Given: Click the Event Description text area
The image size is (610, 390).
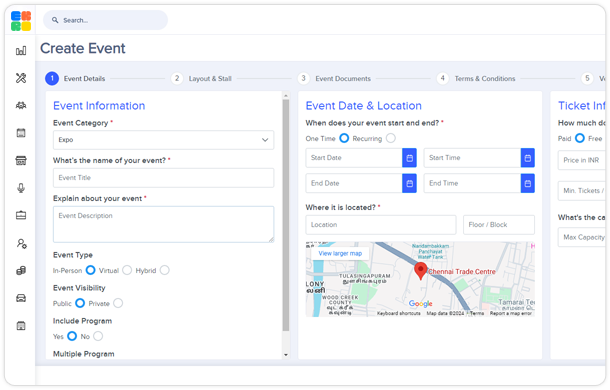Looking at the screenshot, I should pyautogui.click(x=163, y=225).
